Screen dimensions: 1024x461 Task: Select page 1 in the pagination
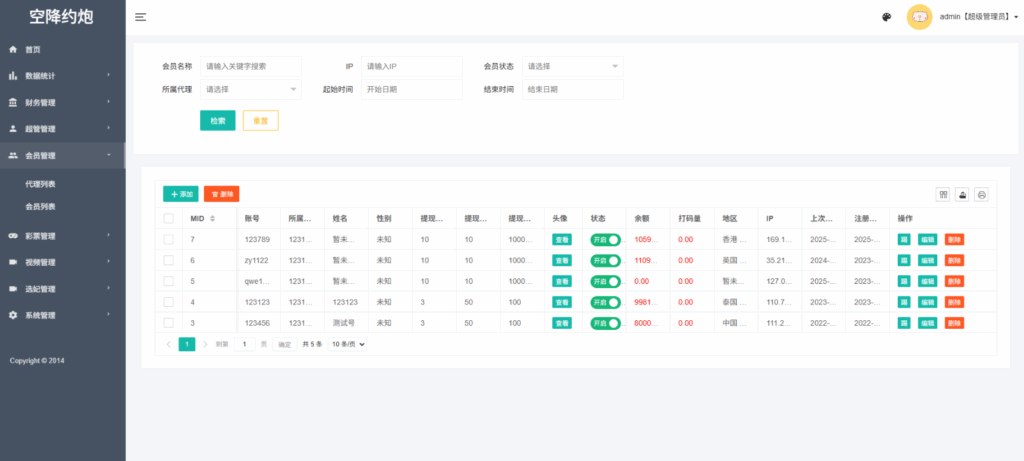187,344
